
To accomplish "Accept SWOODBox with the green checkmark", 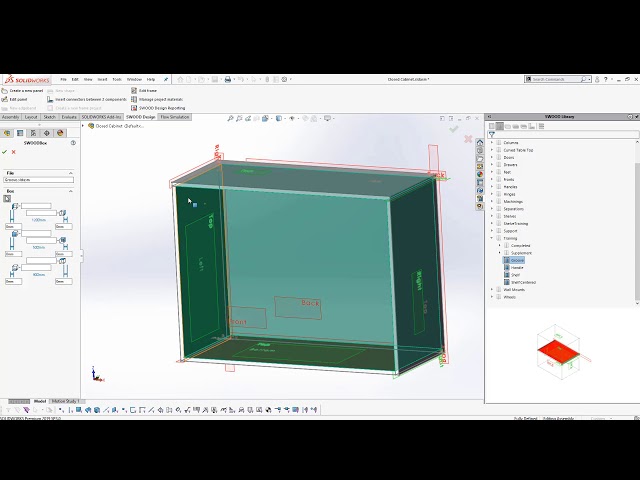I will [x=4, y=152].
